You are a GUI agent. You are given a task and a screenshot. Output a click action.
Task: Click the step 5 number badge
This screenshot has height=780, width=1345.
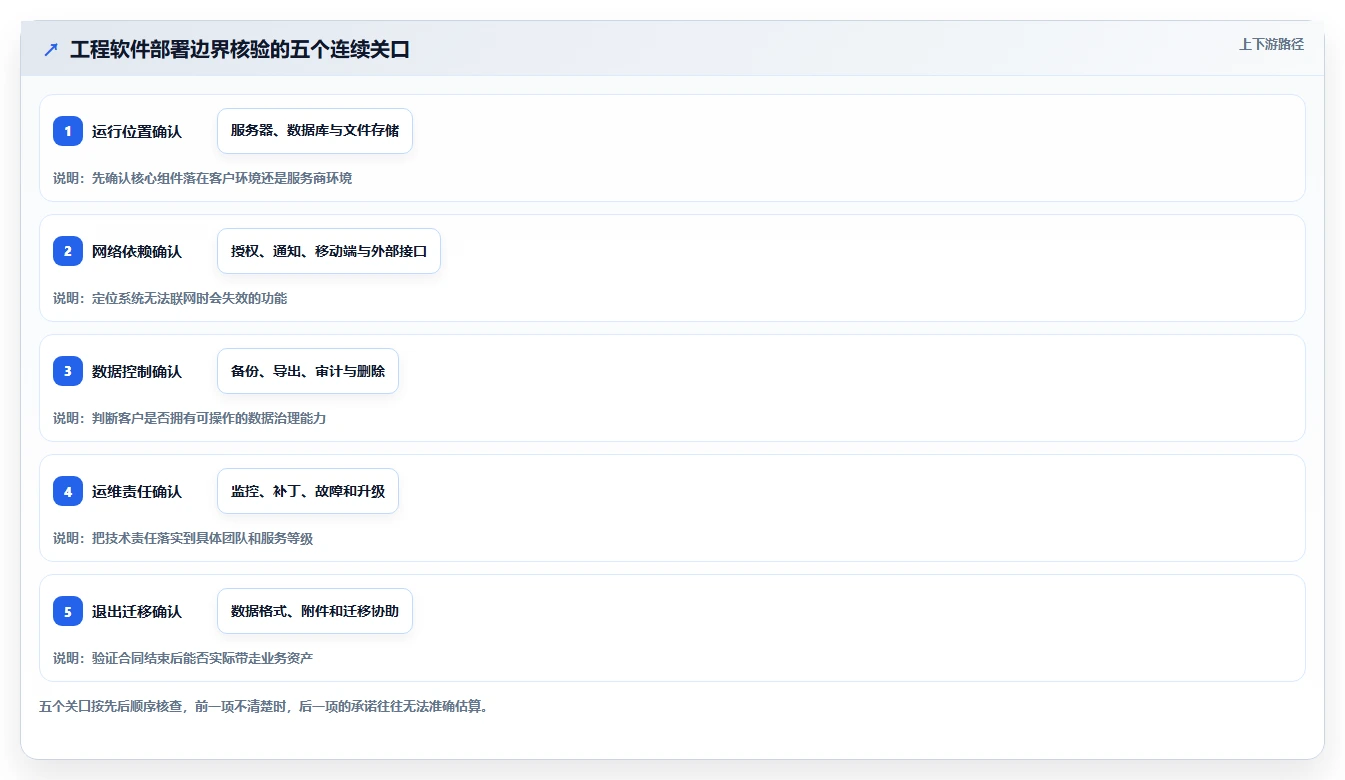click(68, 611)
